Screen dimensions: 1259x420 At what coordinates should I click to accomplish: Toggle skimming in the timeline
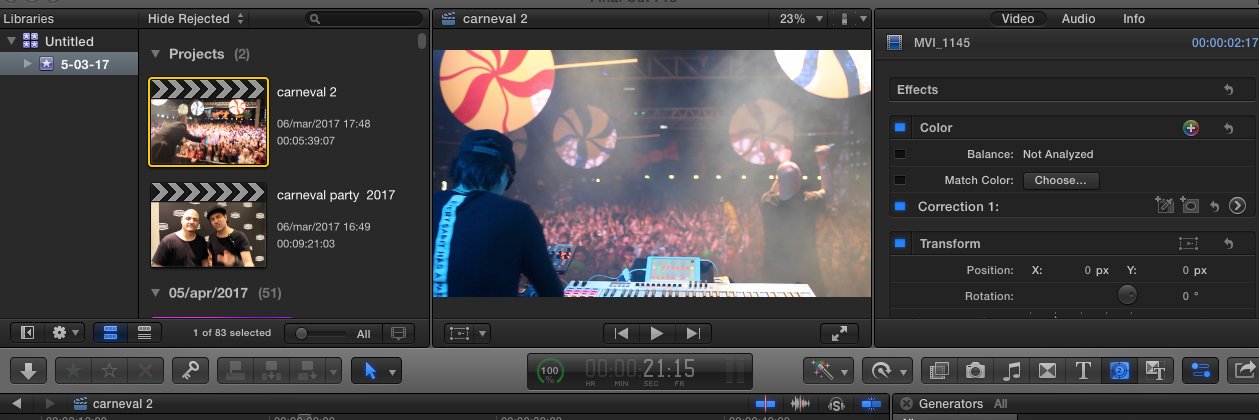click(765, 404)
